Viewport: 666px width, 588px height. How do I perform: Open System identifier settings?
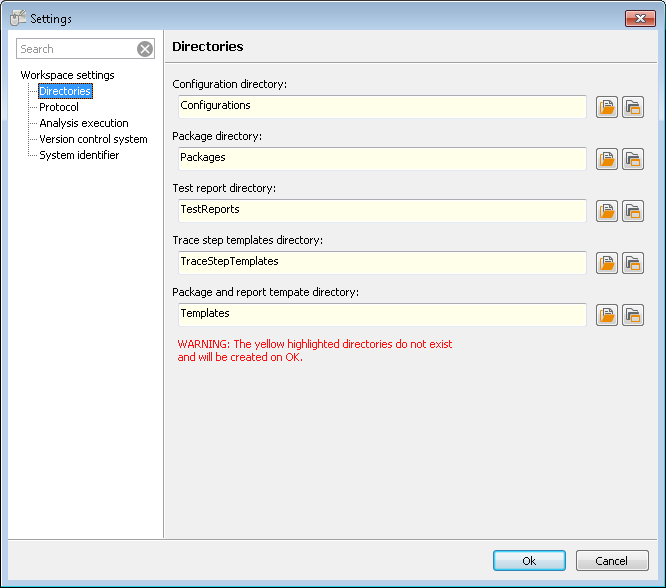tap(79, 155)
